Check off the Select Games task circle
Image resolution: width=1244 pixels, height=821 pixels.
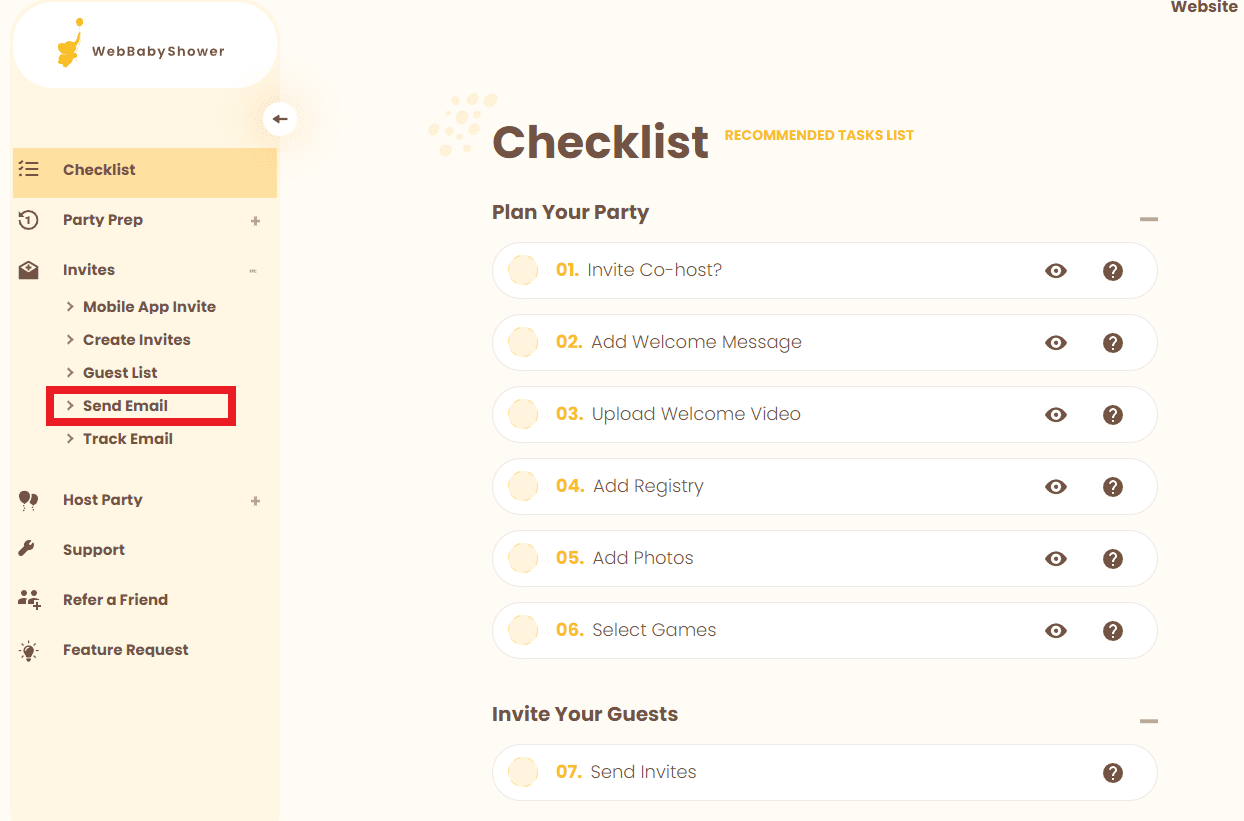pyautogui.click(x=523, y=630)
